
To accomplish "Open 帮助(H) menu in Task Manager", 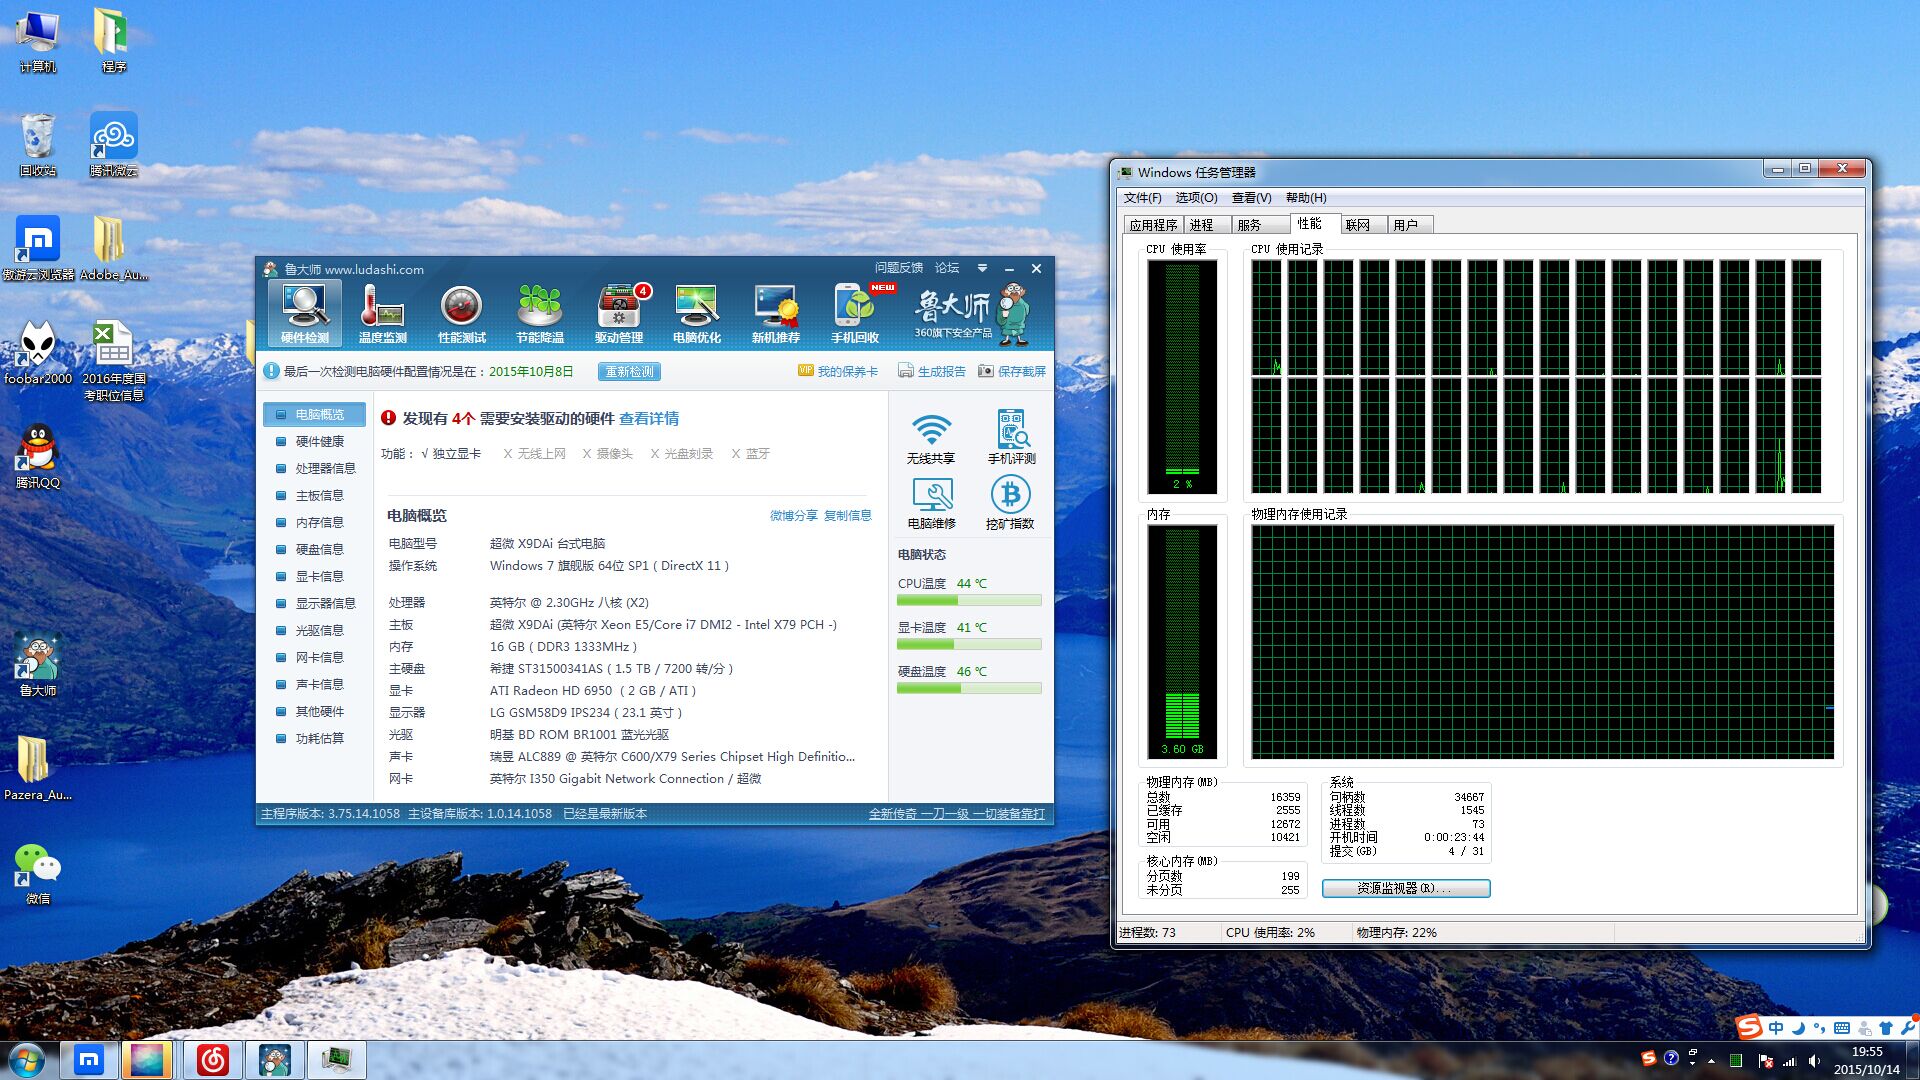I will (x=1306, y=198).
